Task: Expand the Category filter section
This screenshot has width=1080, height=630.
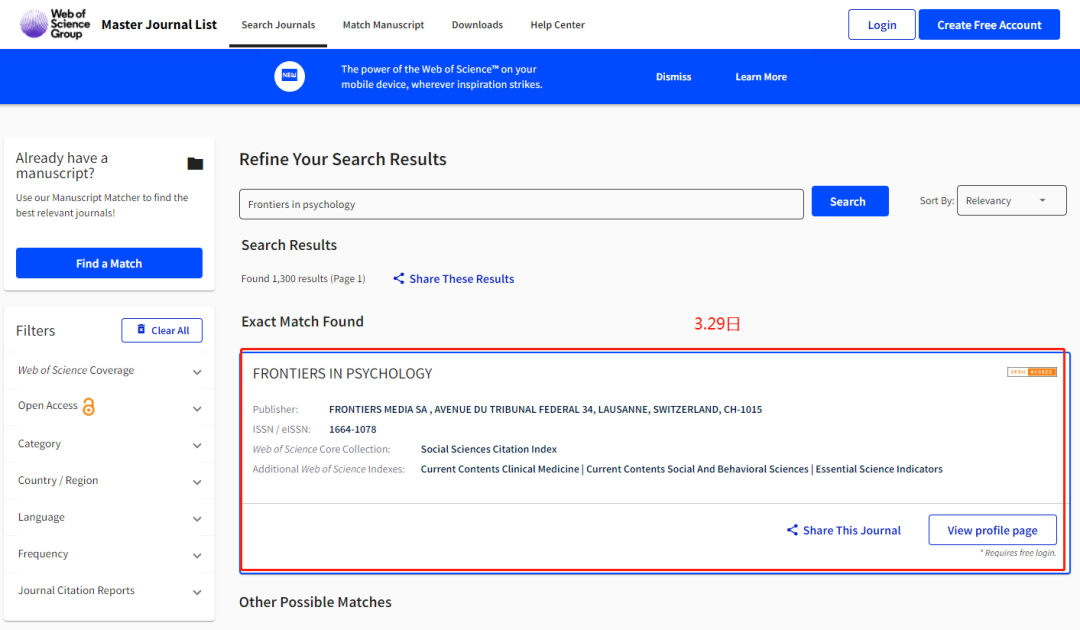Action: click(x=197, y=445)
